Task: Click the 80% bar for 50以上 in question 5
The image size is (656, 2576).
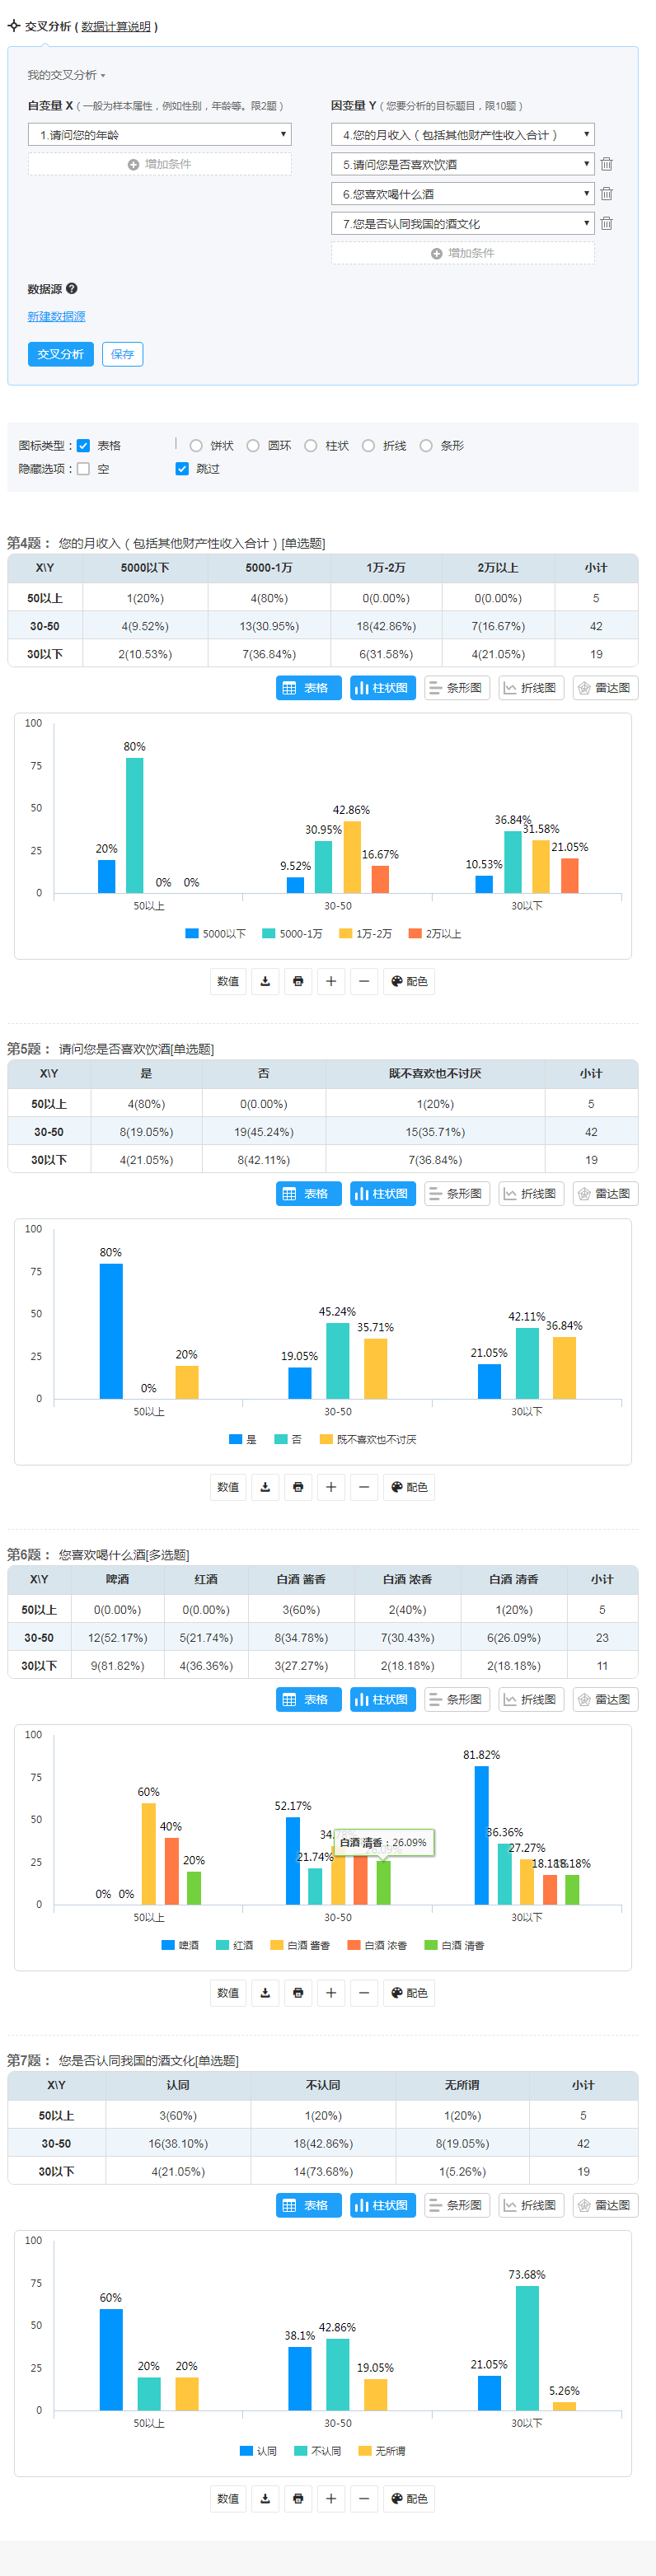Action: pyautogui.click(x=111, y=1331)
